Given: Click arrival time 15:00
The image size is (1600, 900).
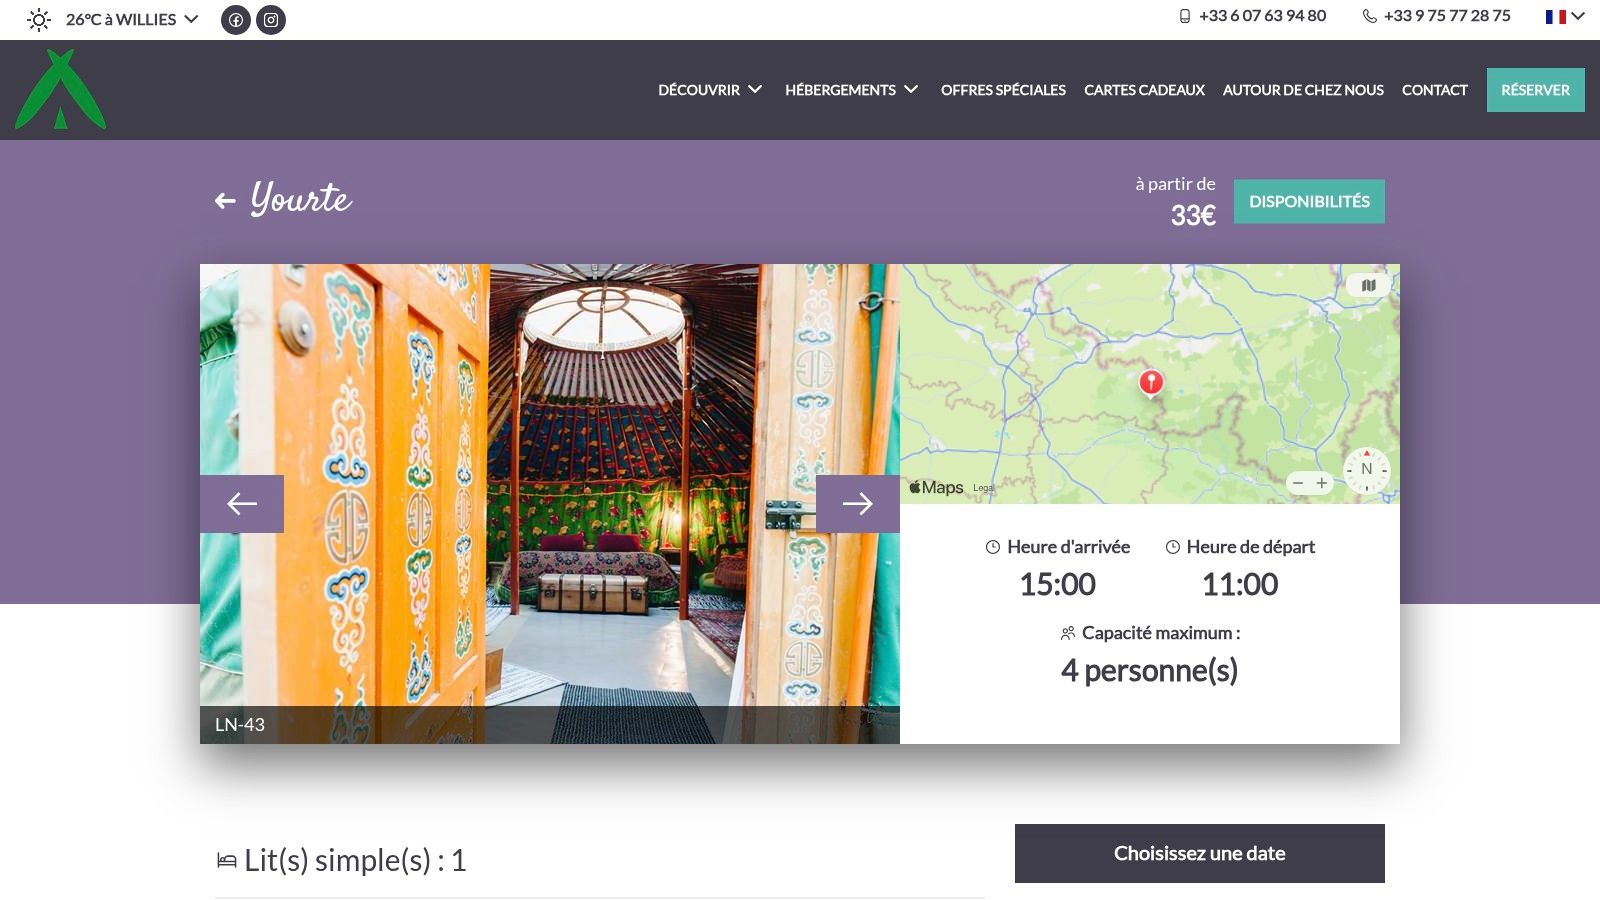Looking at the screenshot, I should [x=1057, y=584].
